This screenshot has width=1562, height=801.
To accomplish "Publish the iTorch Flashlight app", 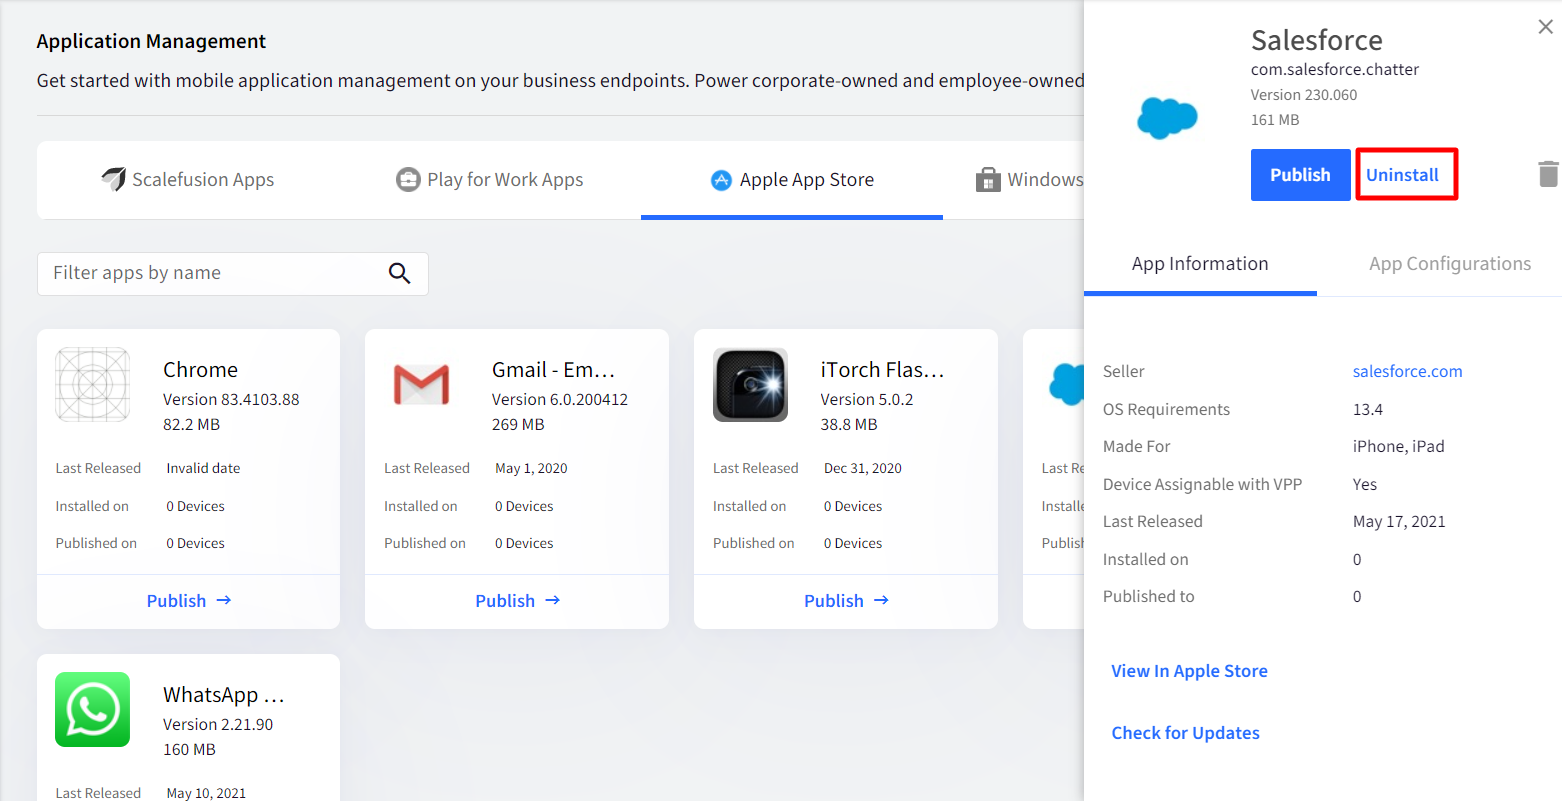I will click(846, 601).
